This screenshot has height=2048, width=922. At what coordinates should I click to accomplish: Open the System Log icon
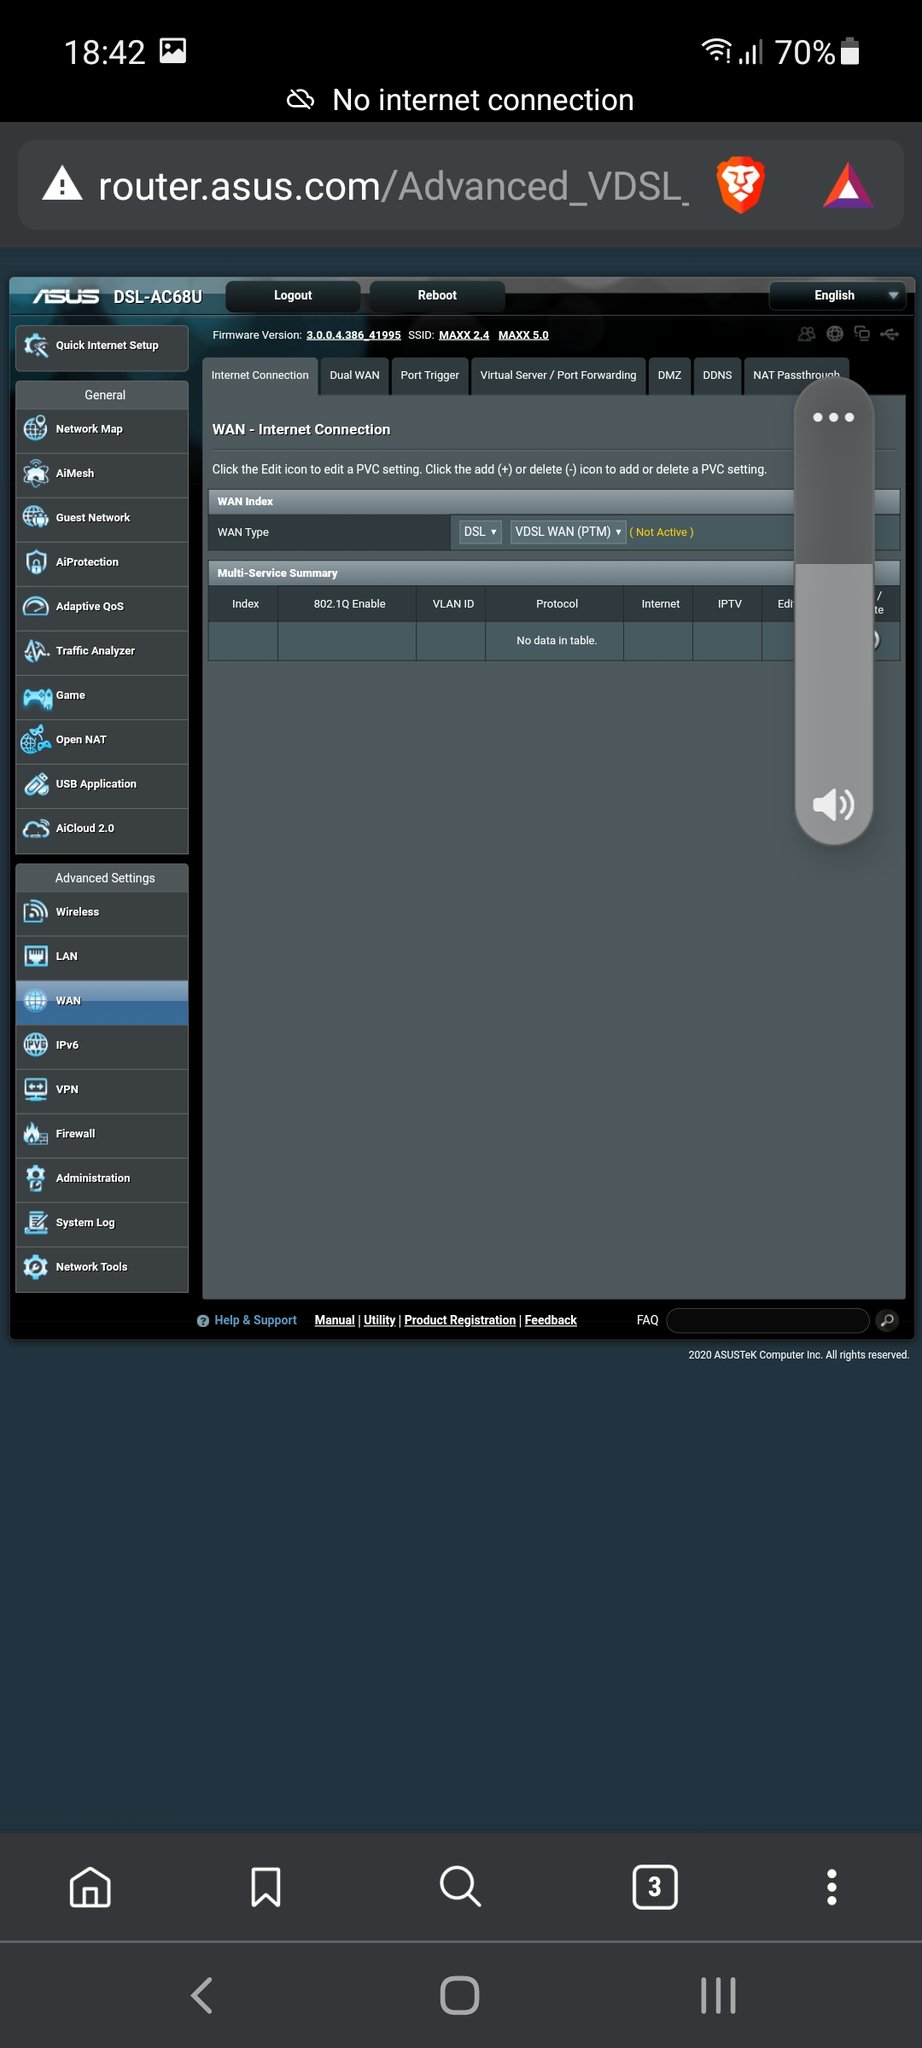(x=36, y=1222)
